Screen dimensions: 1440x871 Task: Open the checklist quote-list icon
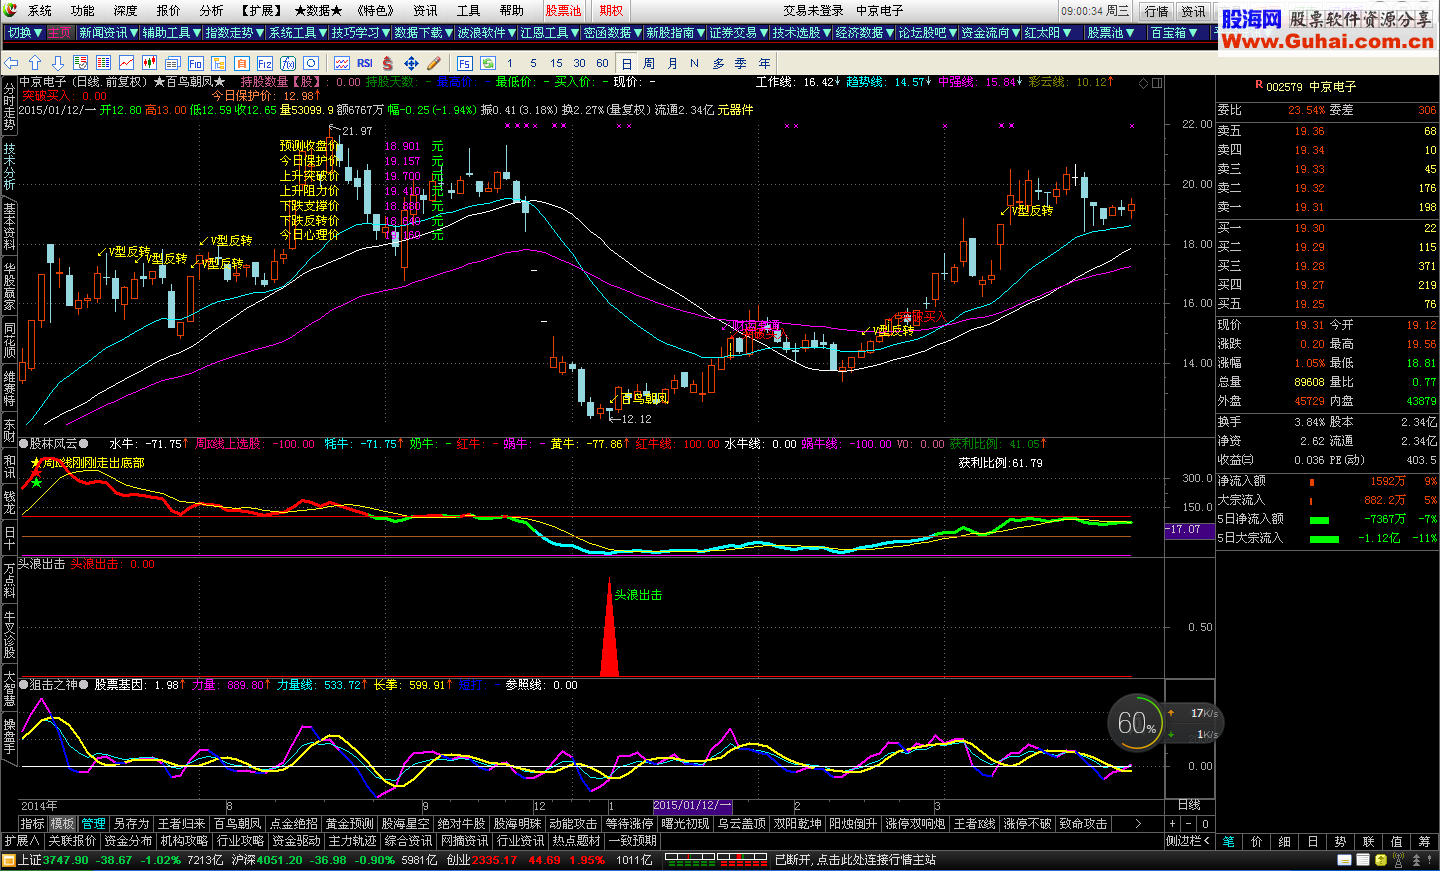pyautogui.click(x=81, y=63)
